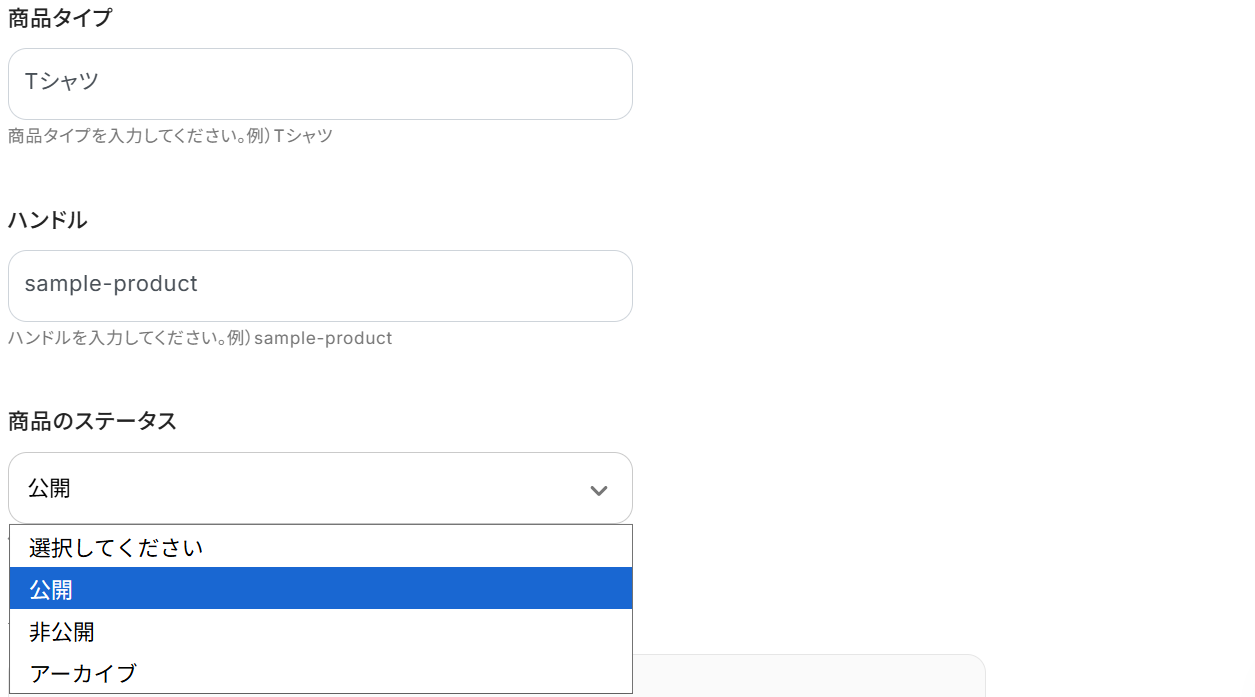Click the chevron arrow in the status dropdown
The image size is (1255, 697).
point(599,490)
